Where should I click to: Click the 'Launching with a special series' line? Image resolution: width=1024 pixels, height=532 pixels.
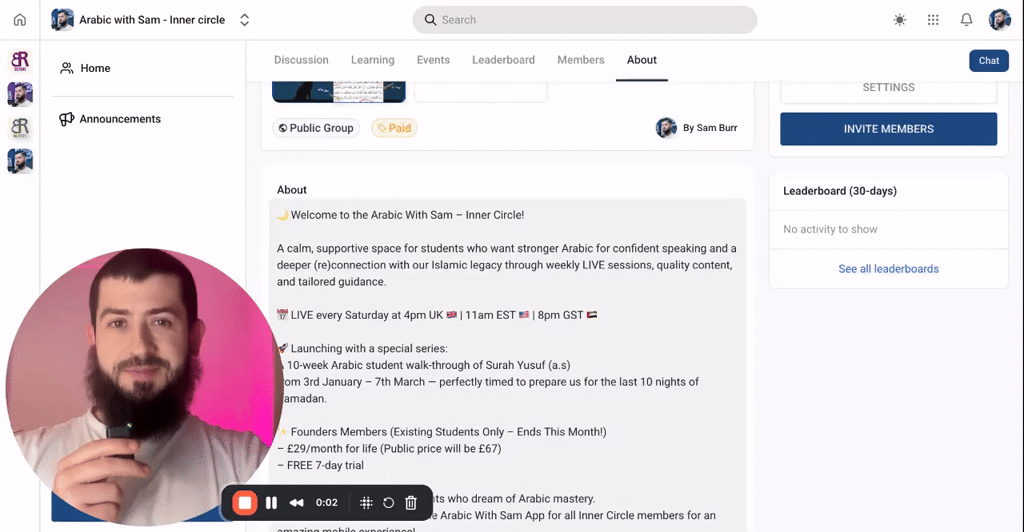click(362, 349)
